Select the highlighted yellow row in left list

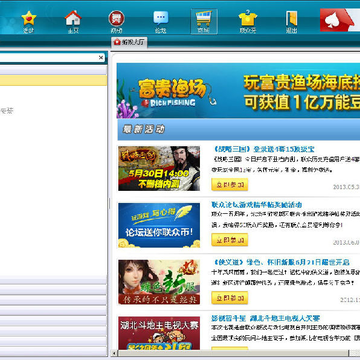53,80
